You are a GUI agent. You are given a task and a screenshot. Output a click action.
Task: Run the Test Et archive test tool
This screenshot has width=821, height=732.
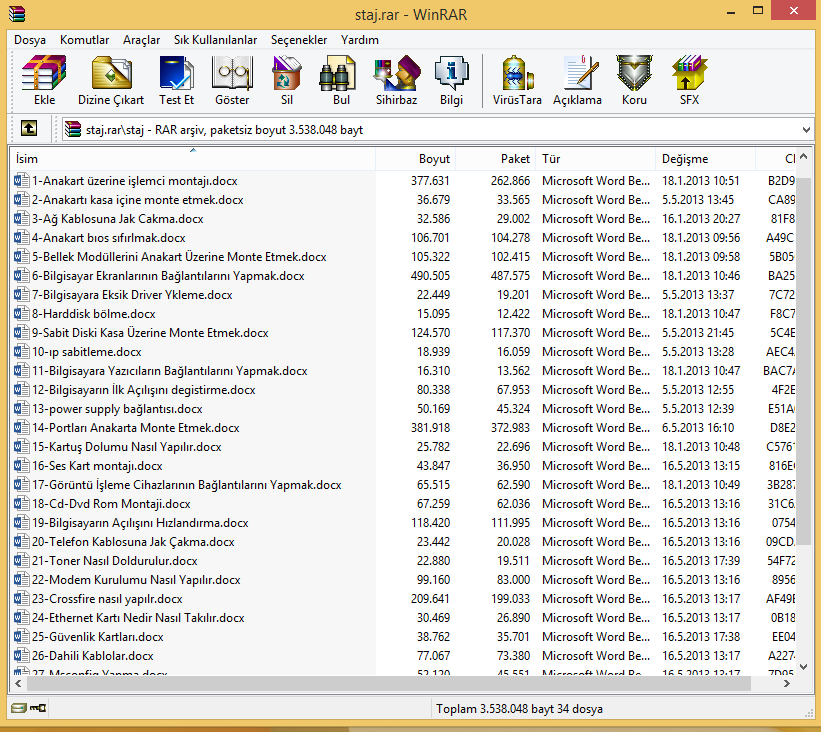coord(176,73)
